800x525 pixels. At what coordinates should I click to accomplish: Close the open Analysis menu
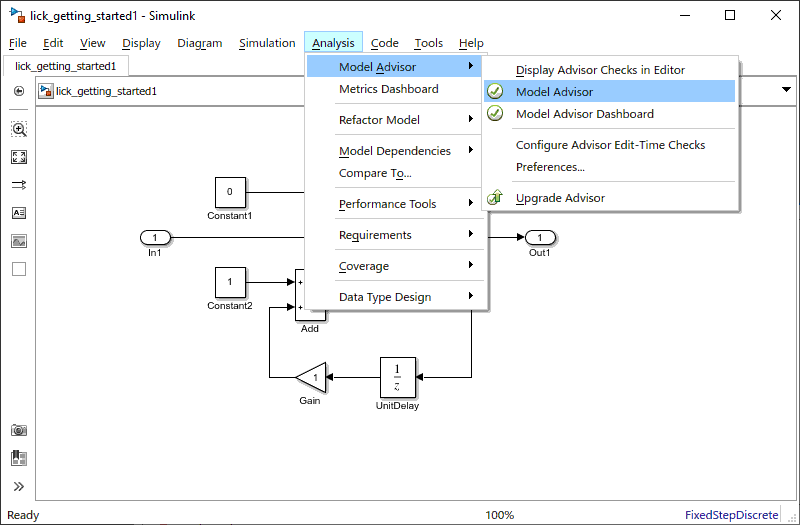click(333, 43)
